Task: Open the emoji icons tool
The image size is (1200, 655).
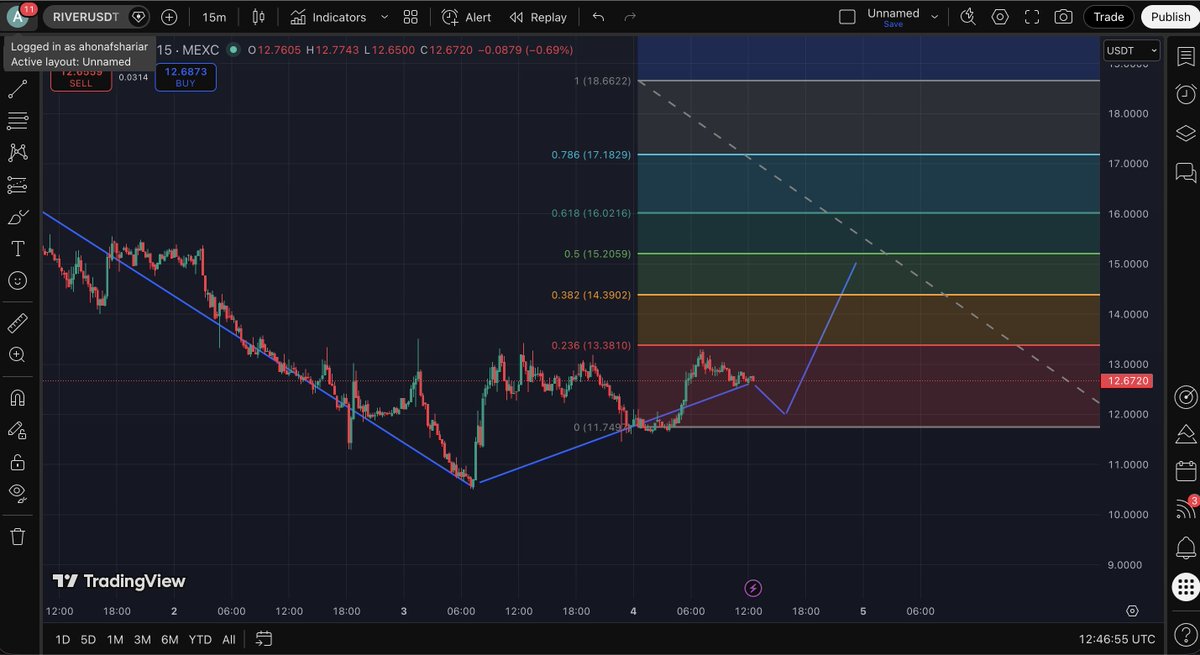Action: (x=17, y=281)
